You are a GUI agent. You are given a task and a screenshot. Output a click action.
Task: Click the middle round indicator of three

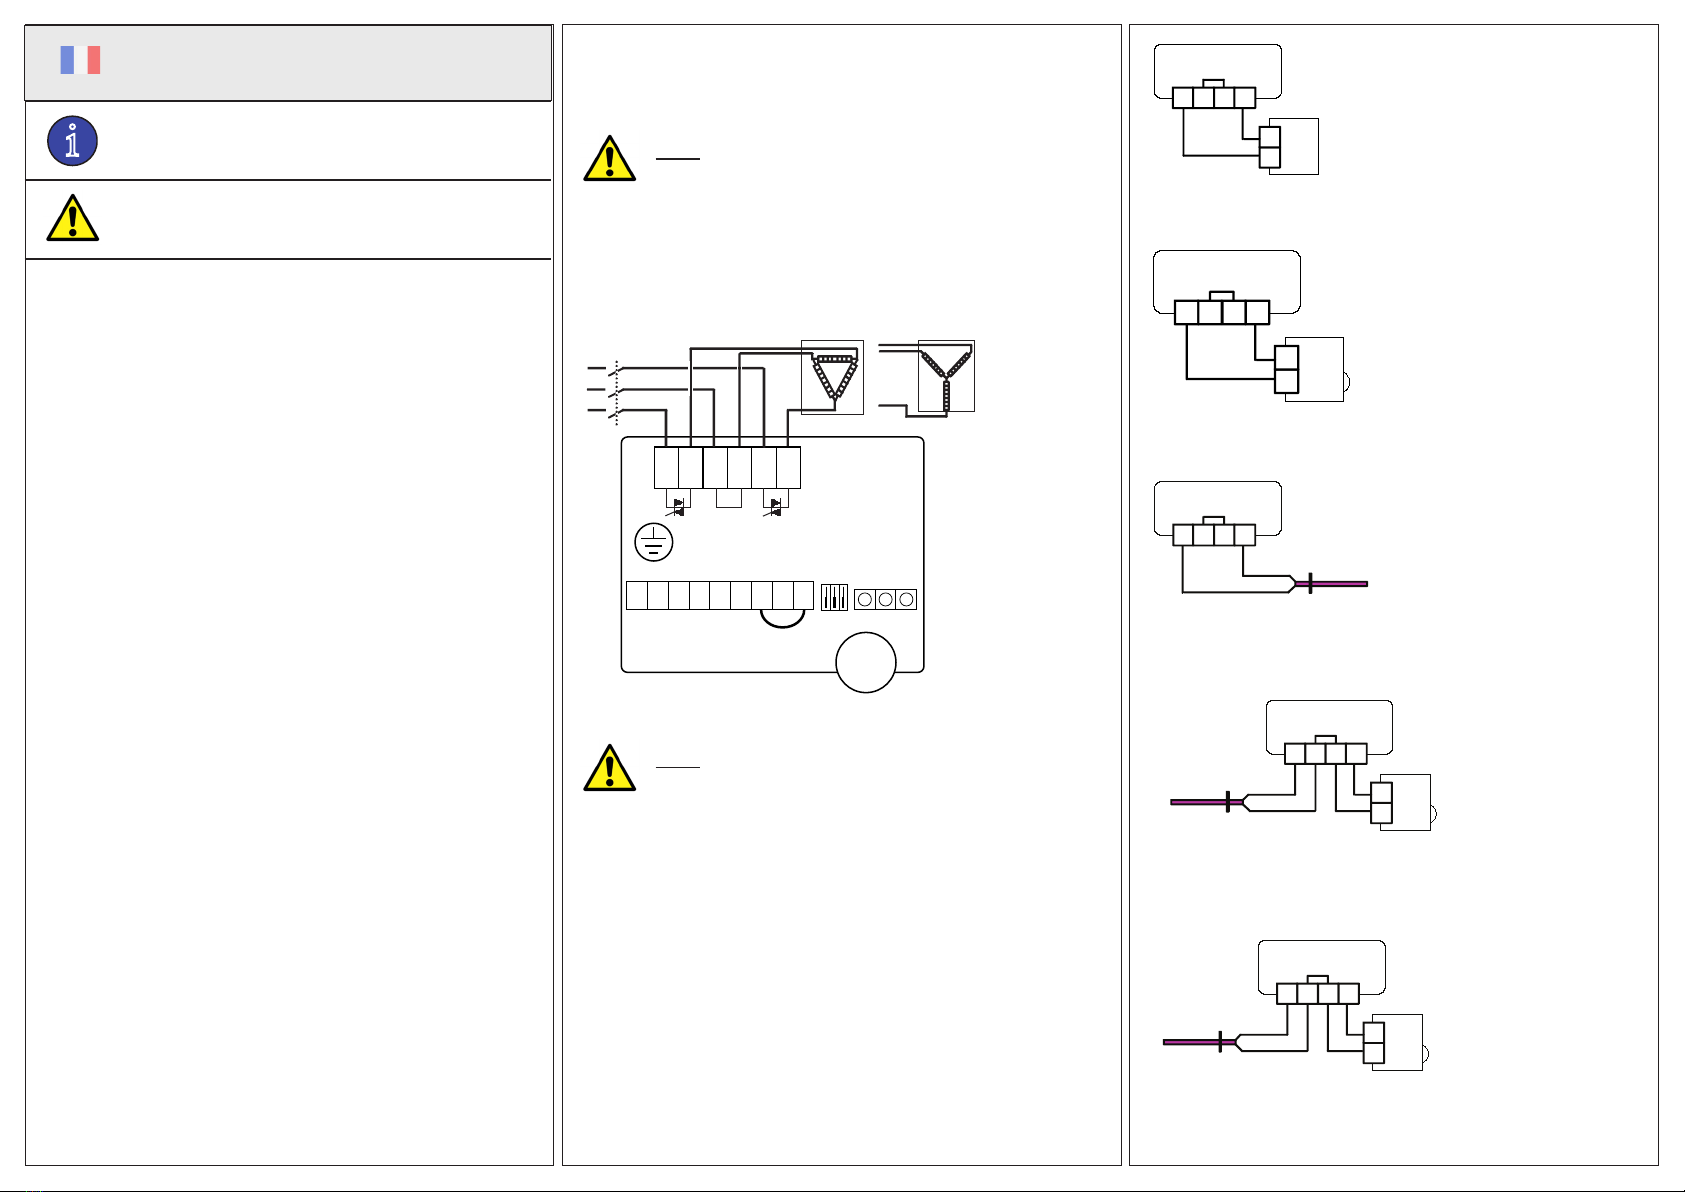[885, 599]
